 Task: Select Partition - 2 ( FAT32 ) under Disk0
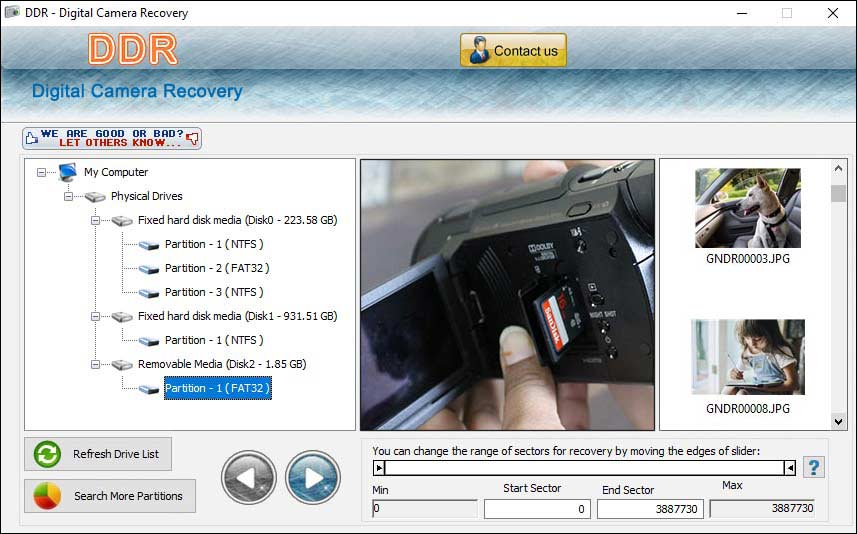217,268
